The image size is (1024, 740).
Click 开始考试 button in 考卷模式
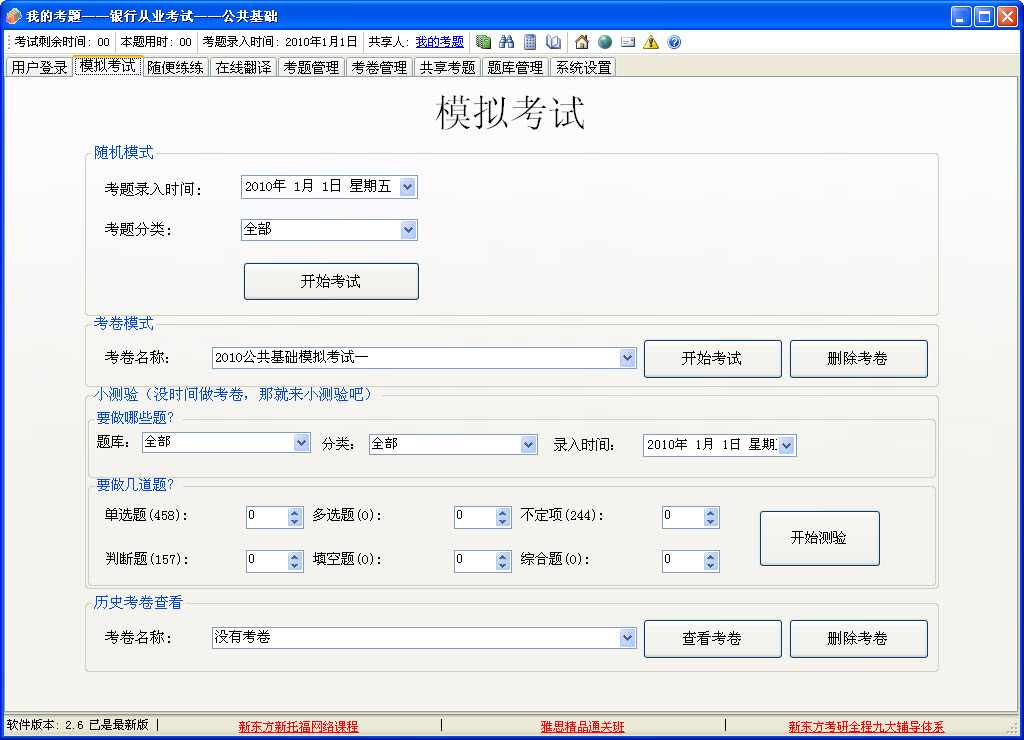pos(712,359)
